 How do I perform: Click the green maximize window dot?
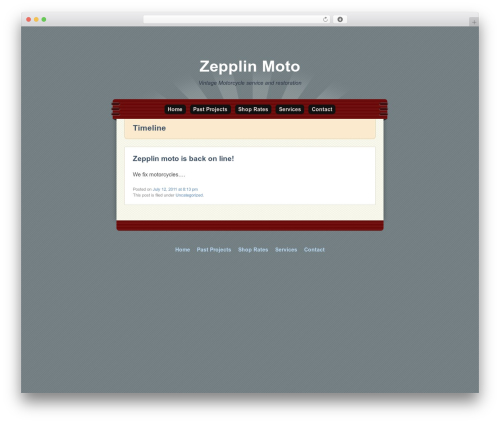44,19
